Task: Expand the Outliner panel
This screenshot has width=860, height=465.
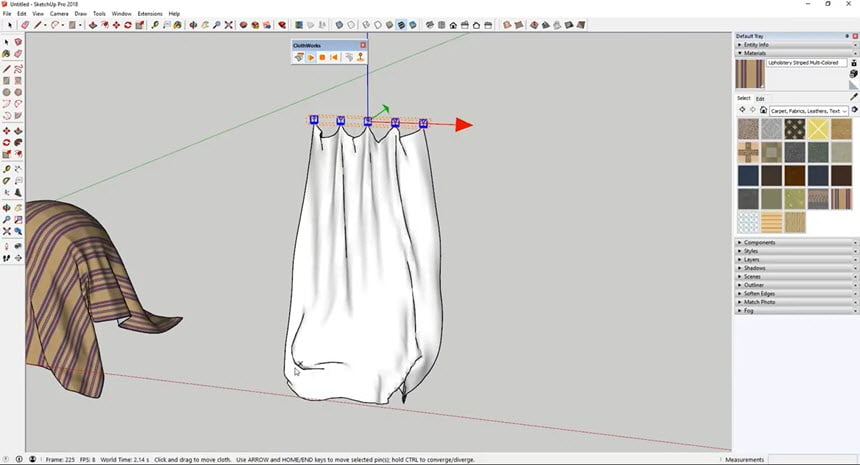Action: click(796, 285)
